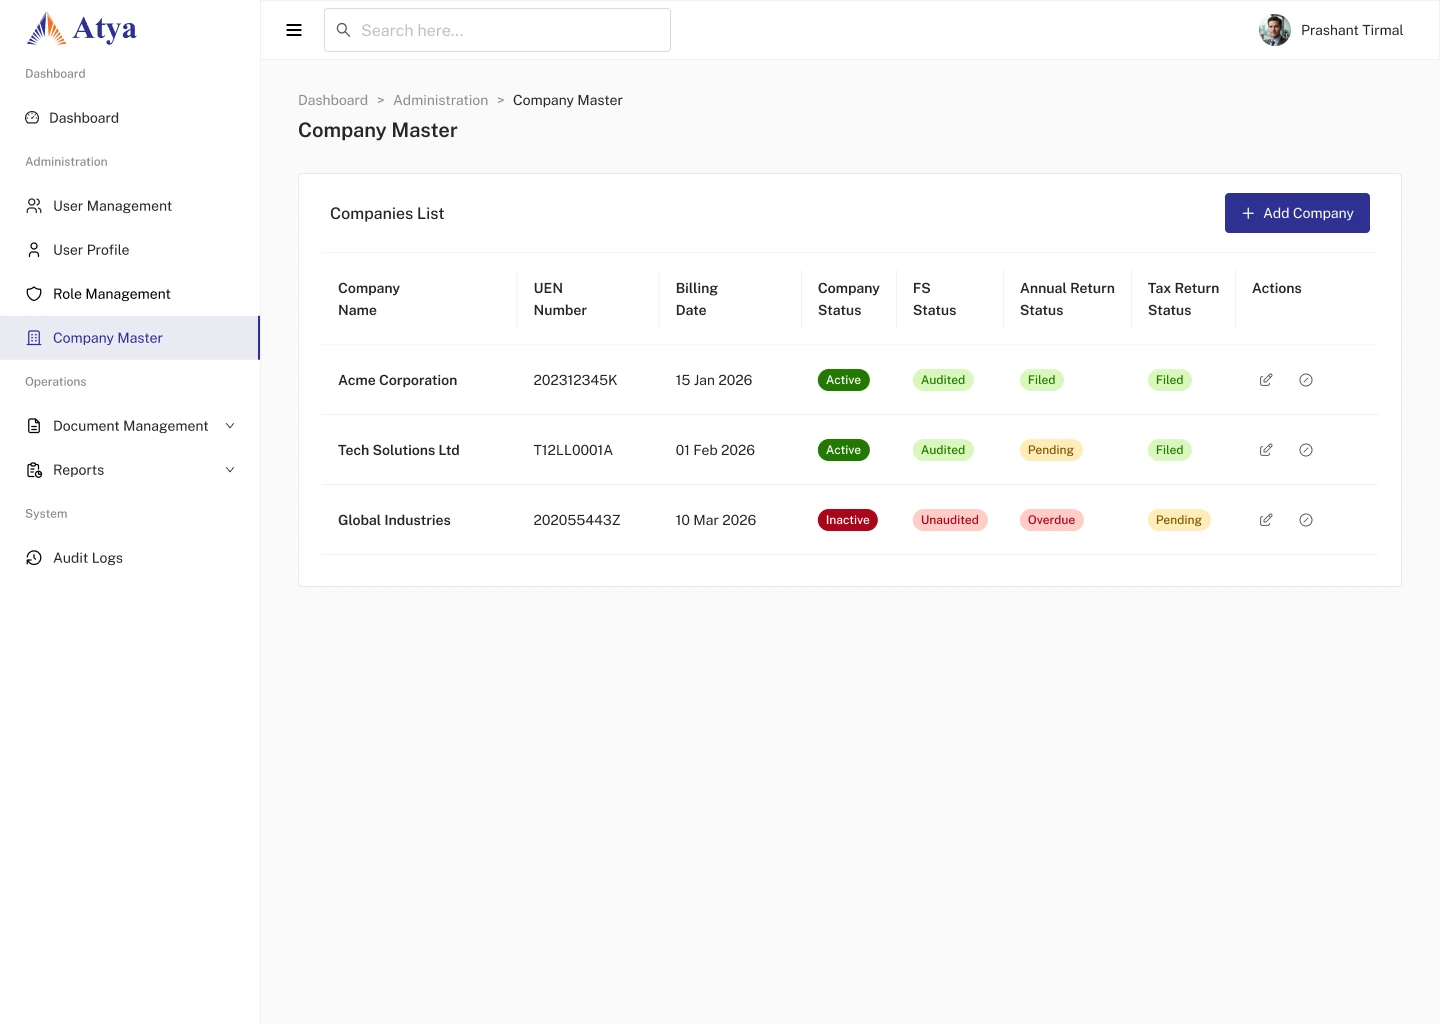1440x1024 pixels.
Task: Click status toggle icon for Tech Solutions Ltd
Action: tap(1306, 450)
